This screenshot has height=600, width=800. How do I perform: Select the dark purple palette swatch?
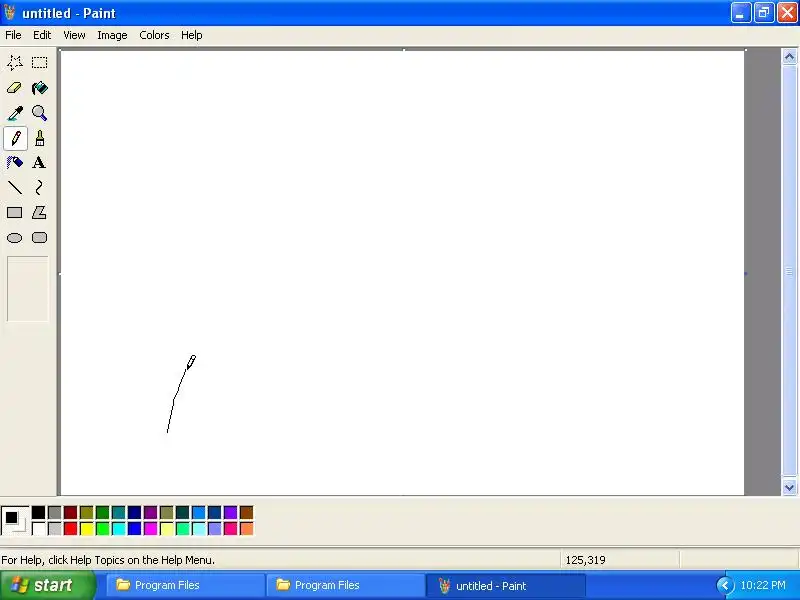coord(151,512)
